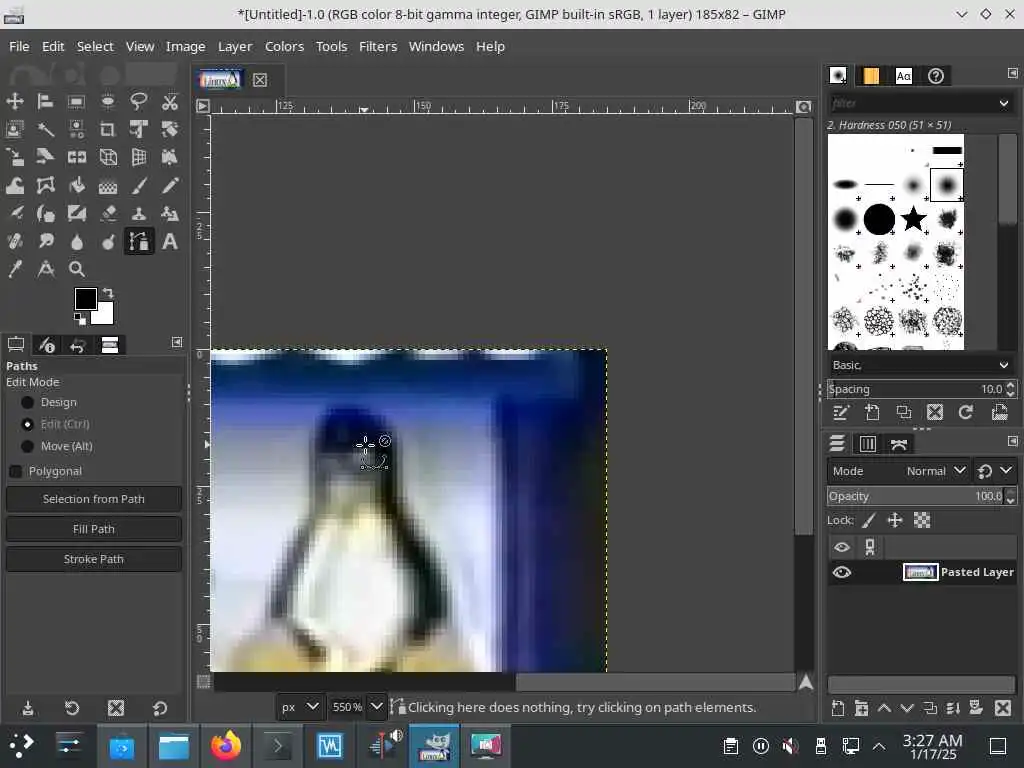Switch to the Patterns tab
Viewport: 1024px width, 768px height.
871,76
